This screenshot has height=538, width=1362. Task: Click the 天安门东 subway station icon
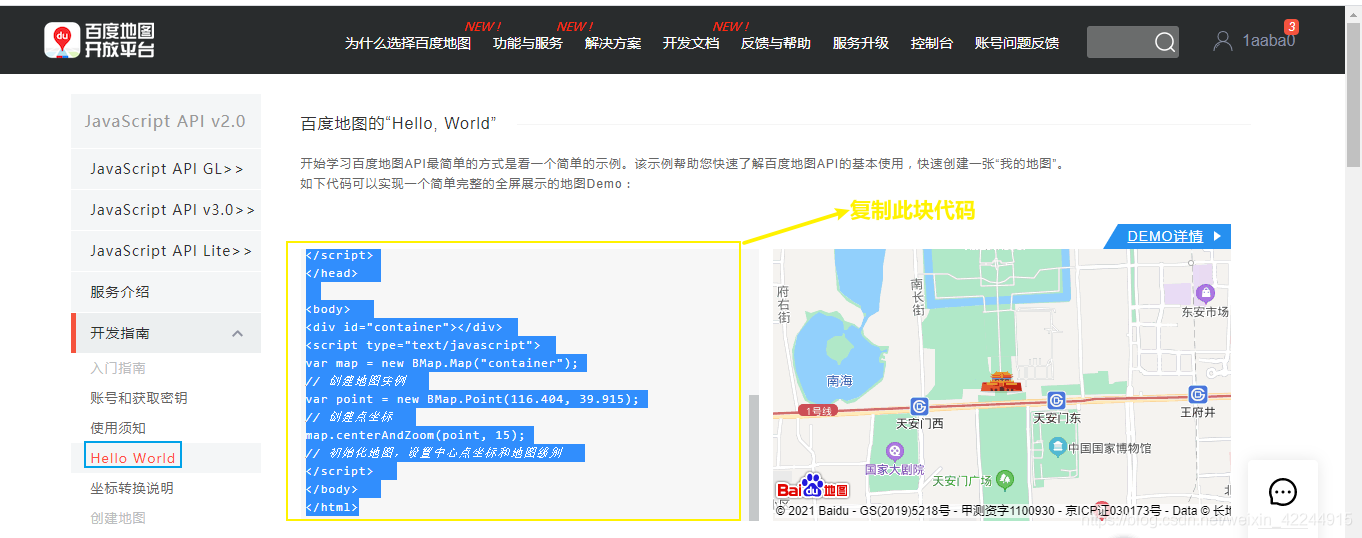1056,401
